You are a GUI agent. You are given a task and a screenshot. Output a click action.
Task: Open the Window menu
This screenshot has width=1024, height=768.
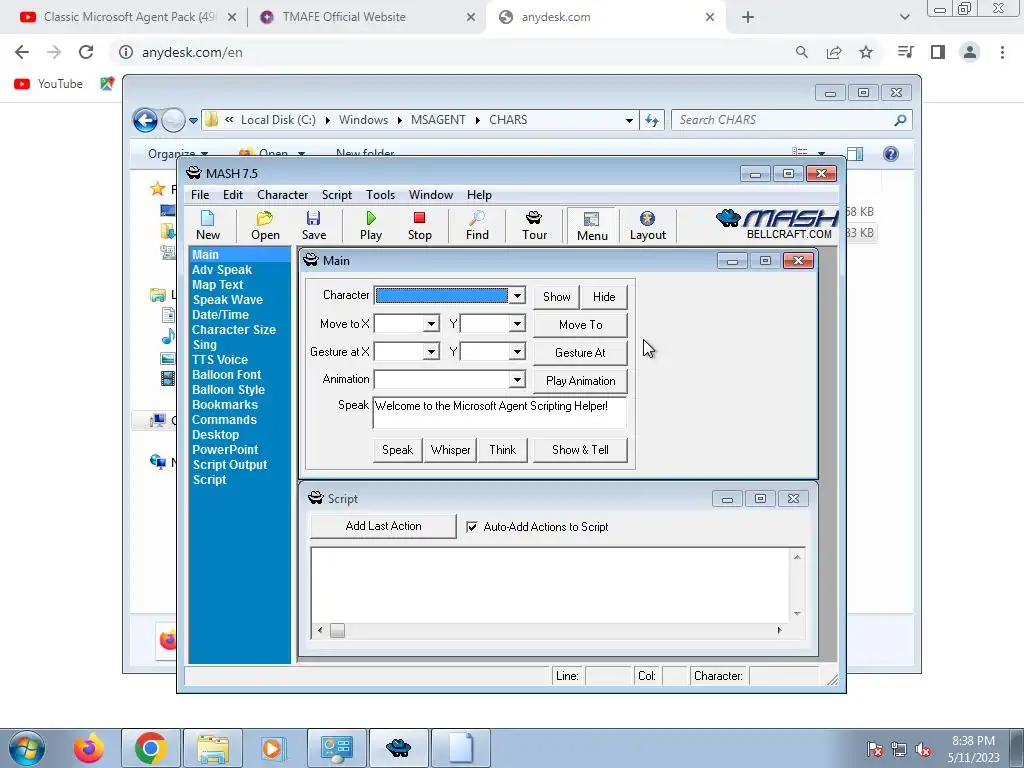(430, 195)
